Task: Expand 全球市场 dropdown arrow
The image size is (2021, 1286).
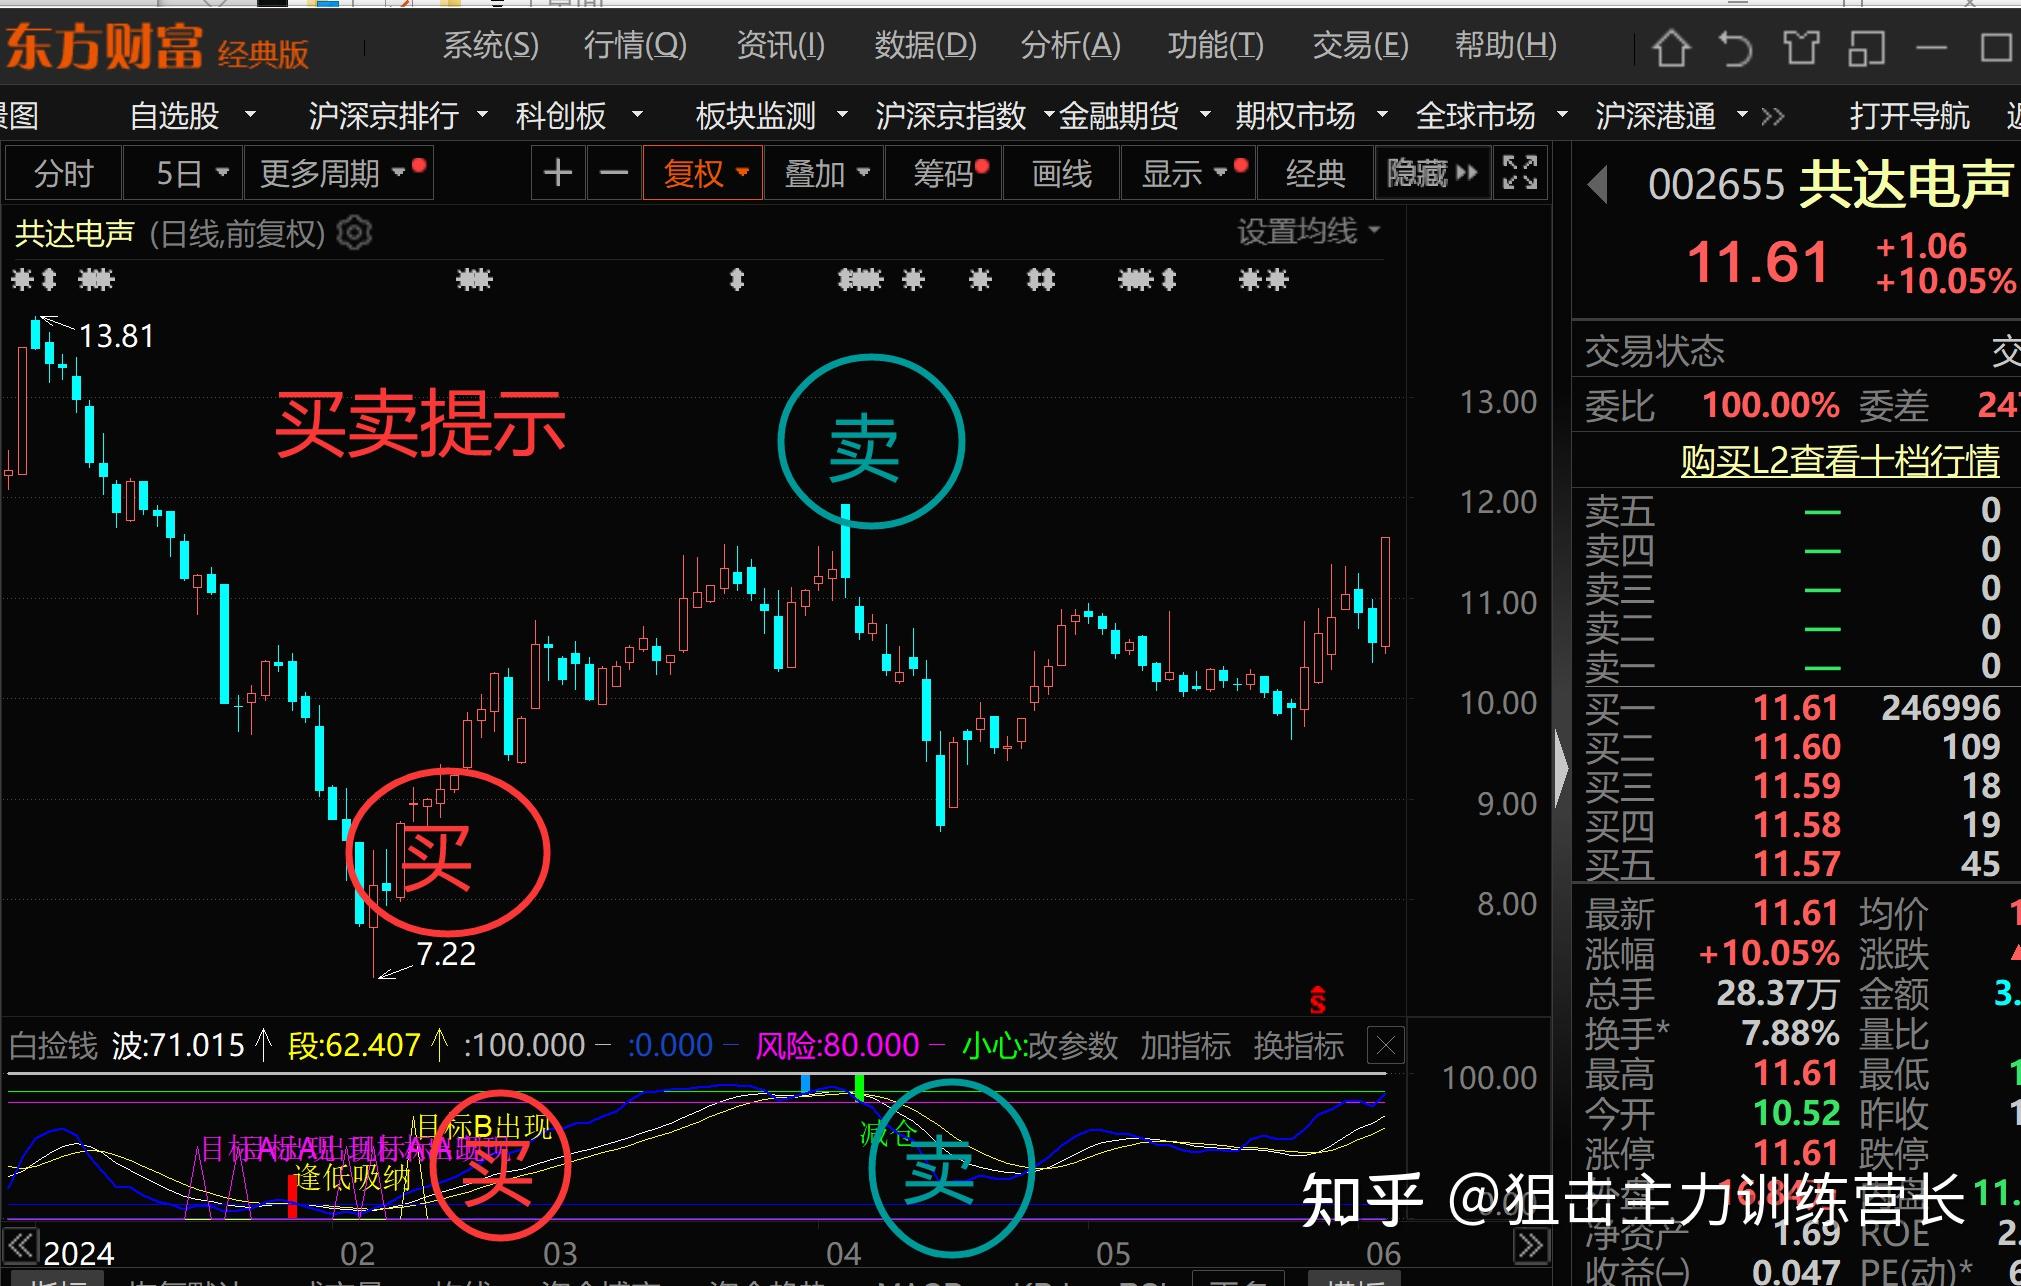Action: tap(1562, 115)
